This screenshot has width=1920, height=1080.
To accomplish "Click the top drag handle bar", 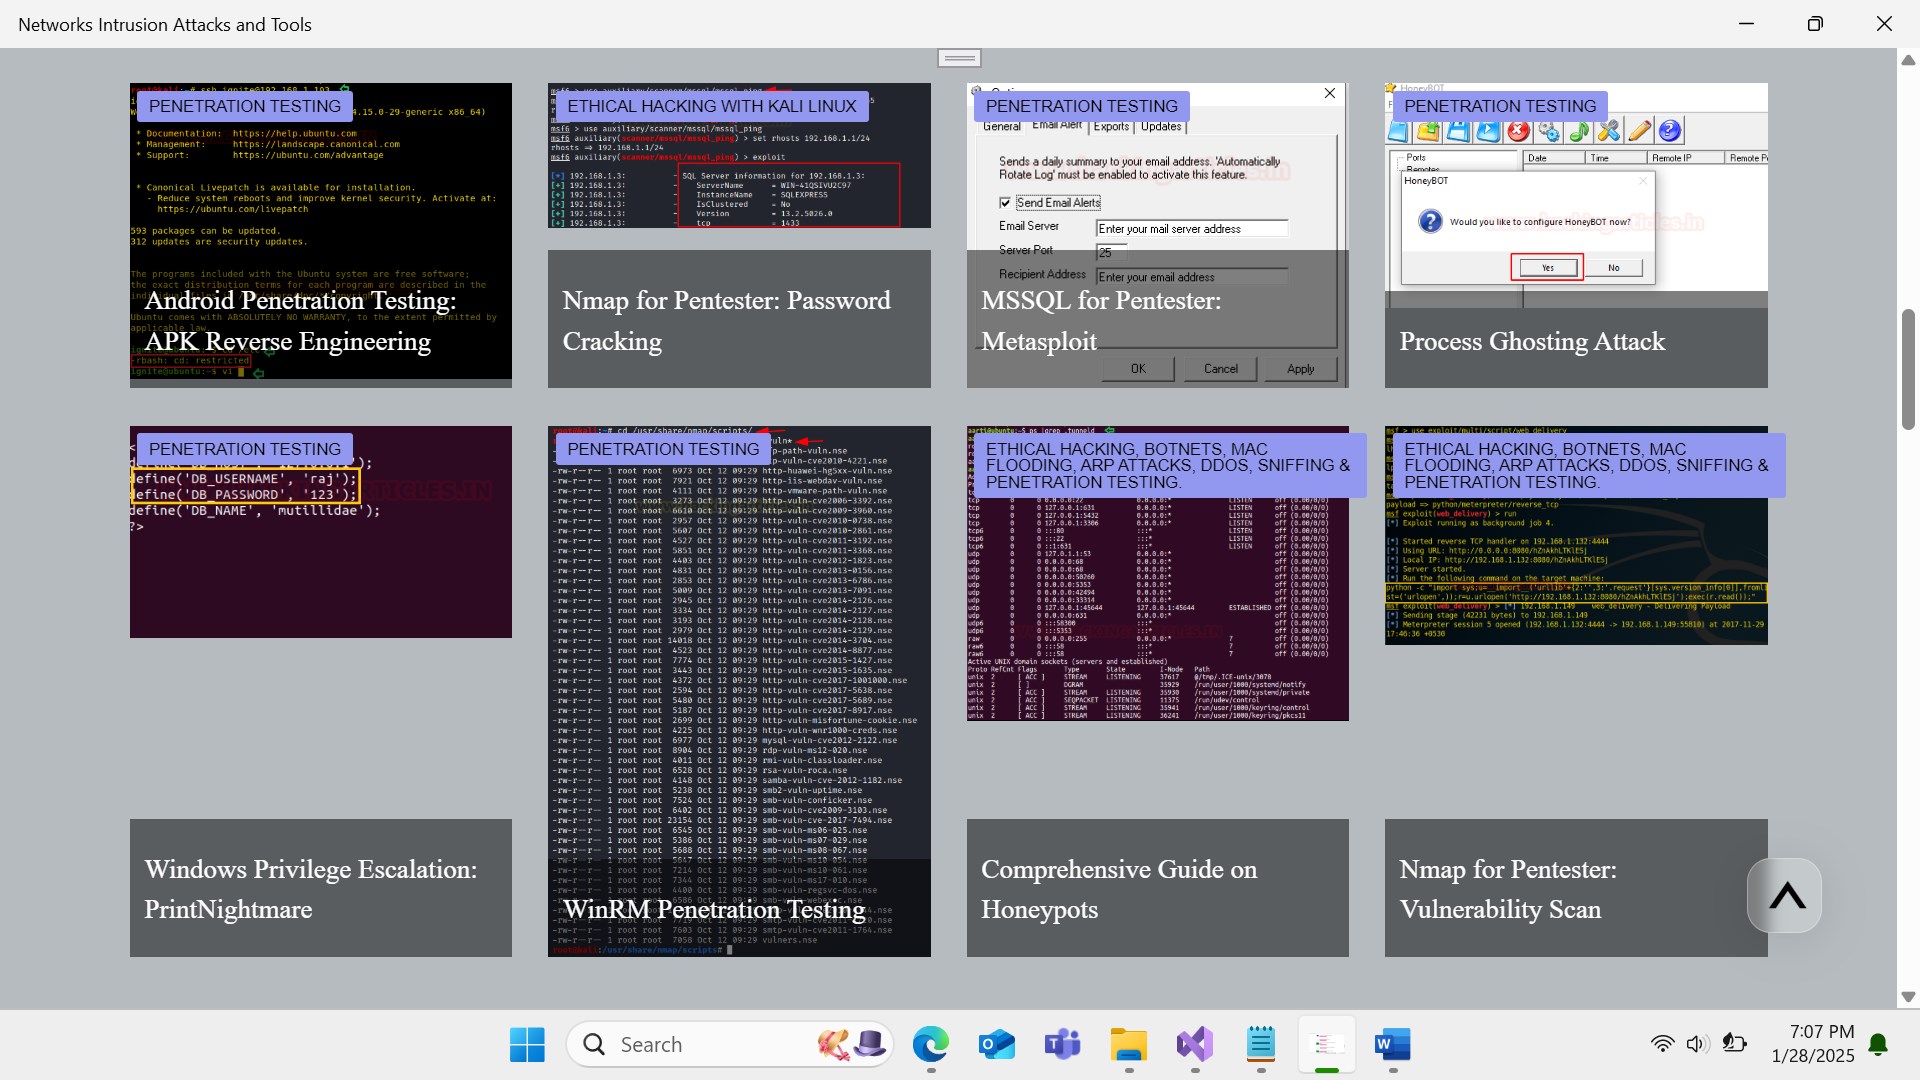I will (x=959, y=58).
